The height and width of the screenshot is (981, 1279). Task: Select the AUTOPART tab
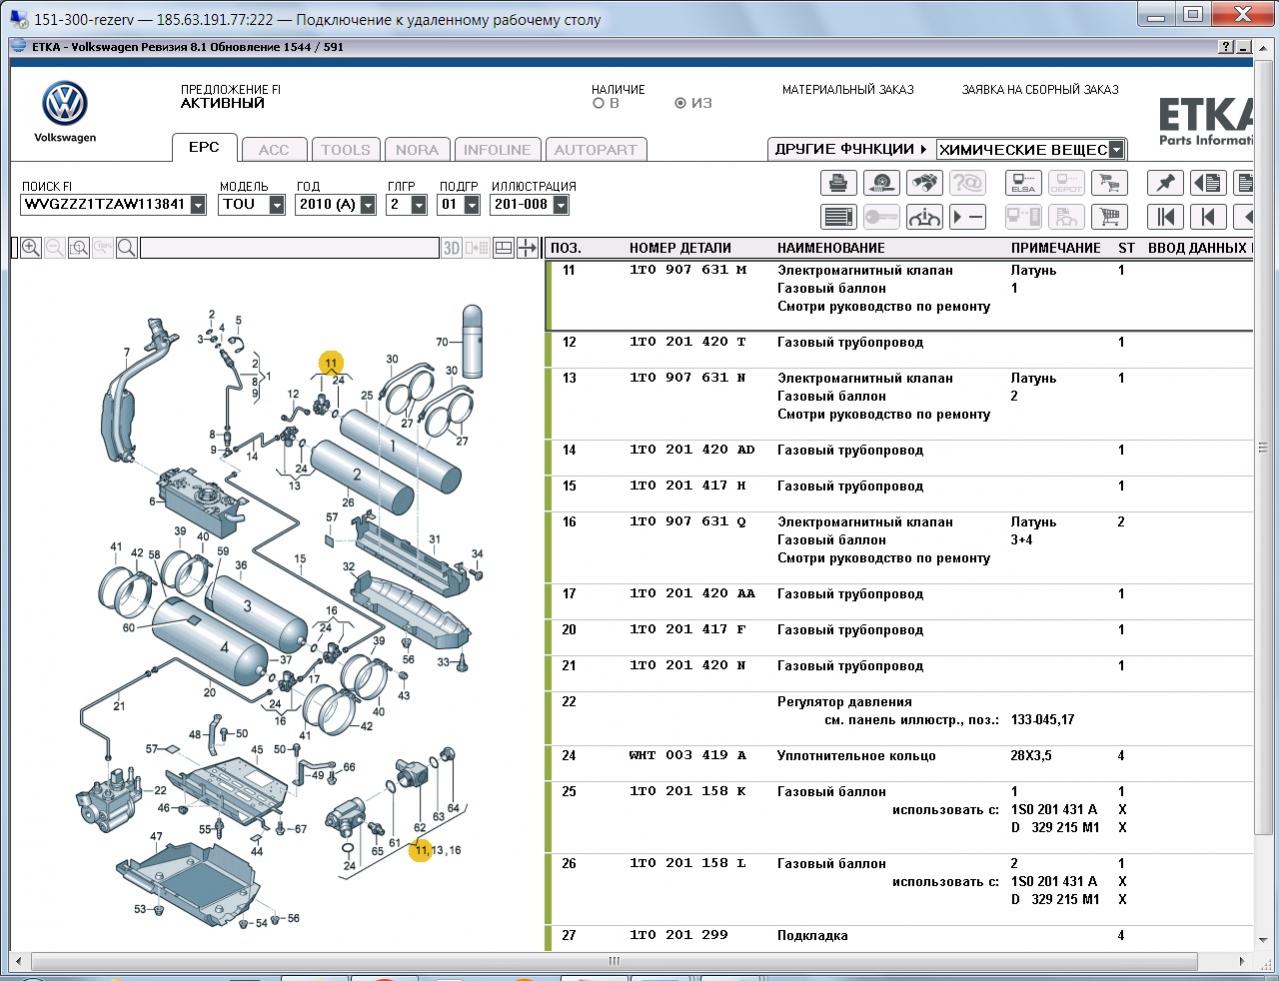(x=596, y=150)
